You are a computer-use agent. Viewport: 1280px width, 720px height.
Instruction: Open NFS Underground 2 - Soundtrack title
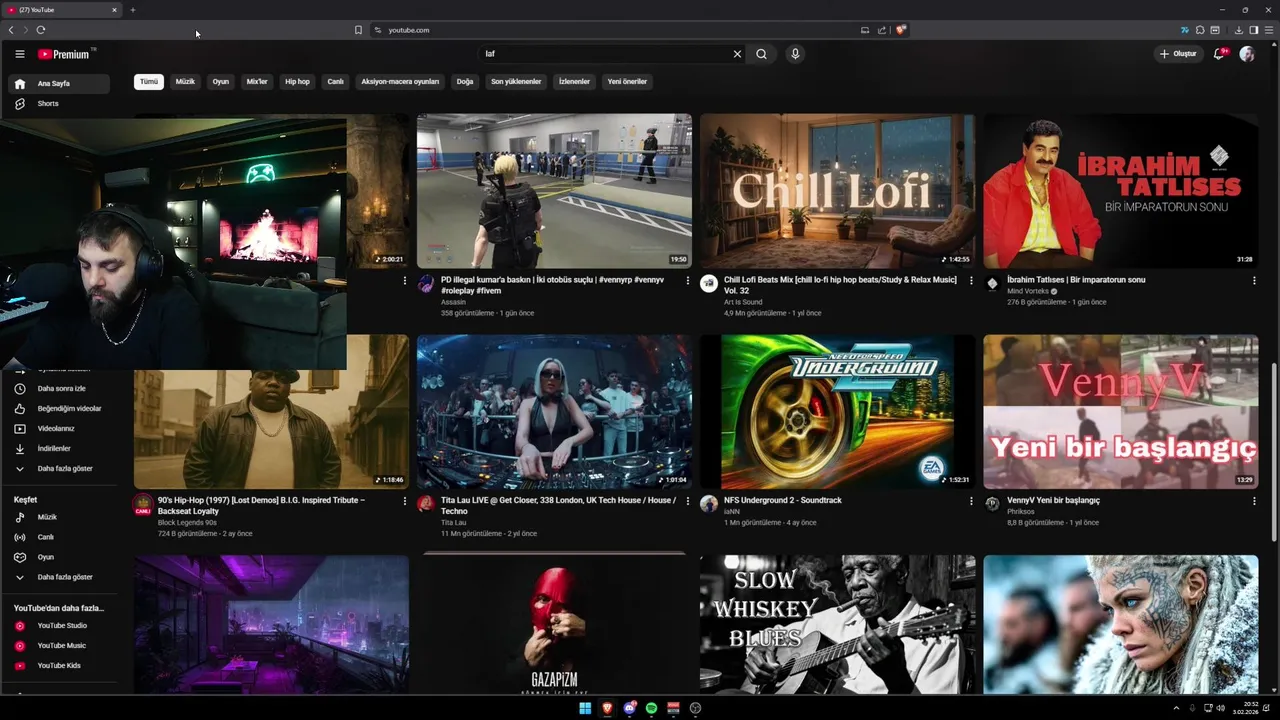point(783,500)
